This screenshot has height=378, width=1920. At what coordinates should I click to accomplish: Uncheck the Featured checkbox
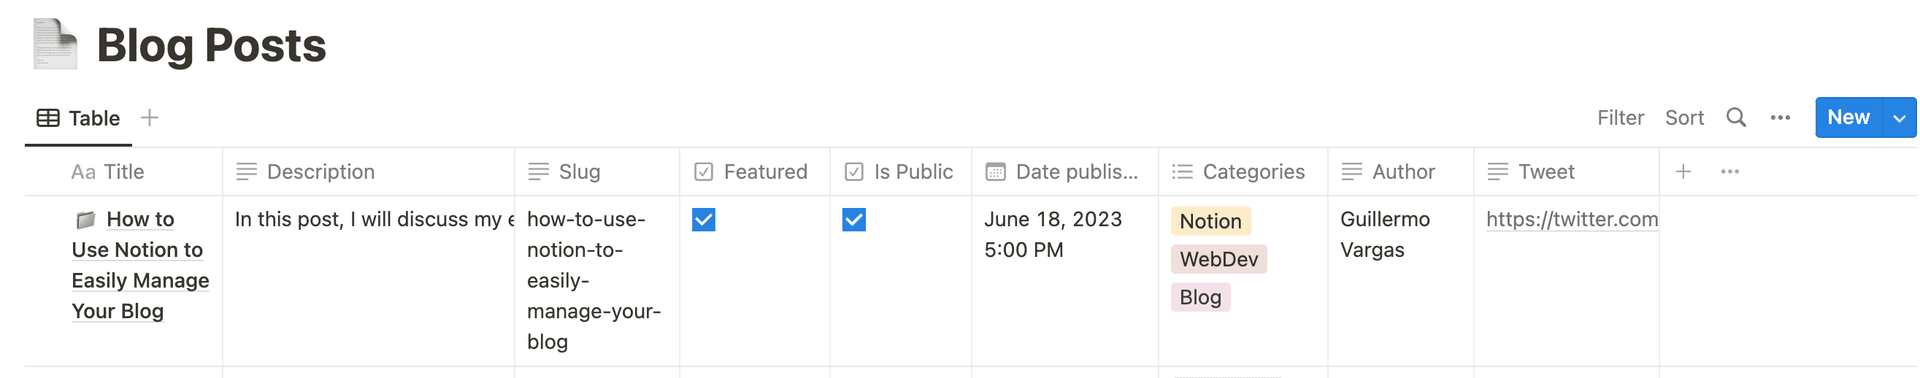(x=704, y=220)
